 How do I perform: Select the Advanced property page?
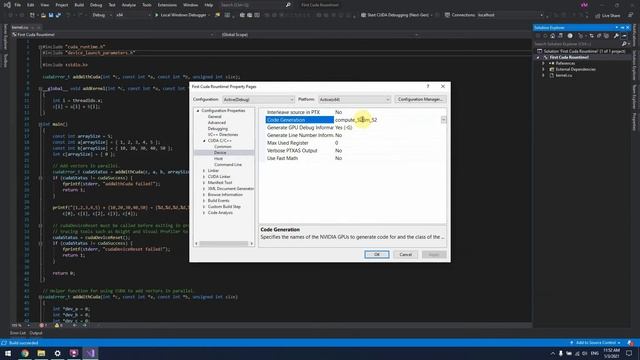[217, 122]
